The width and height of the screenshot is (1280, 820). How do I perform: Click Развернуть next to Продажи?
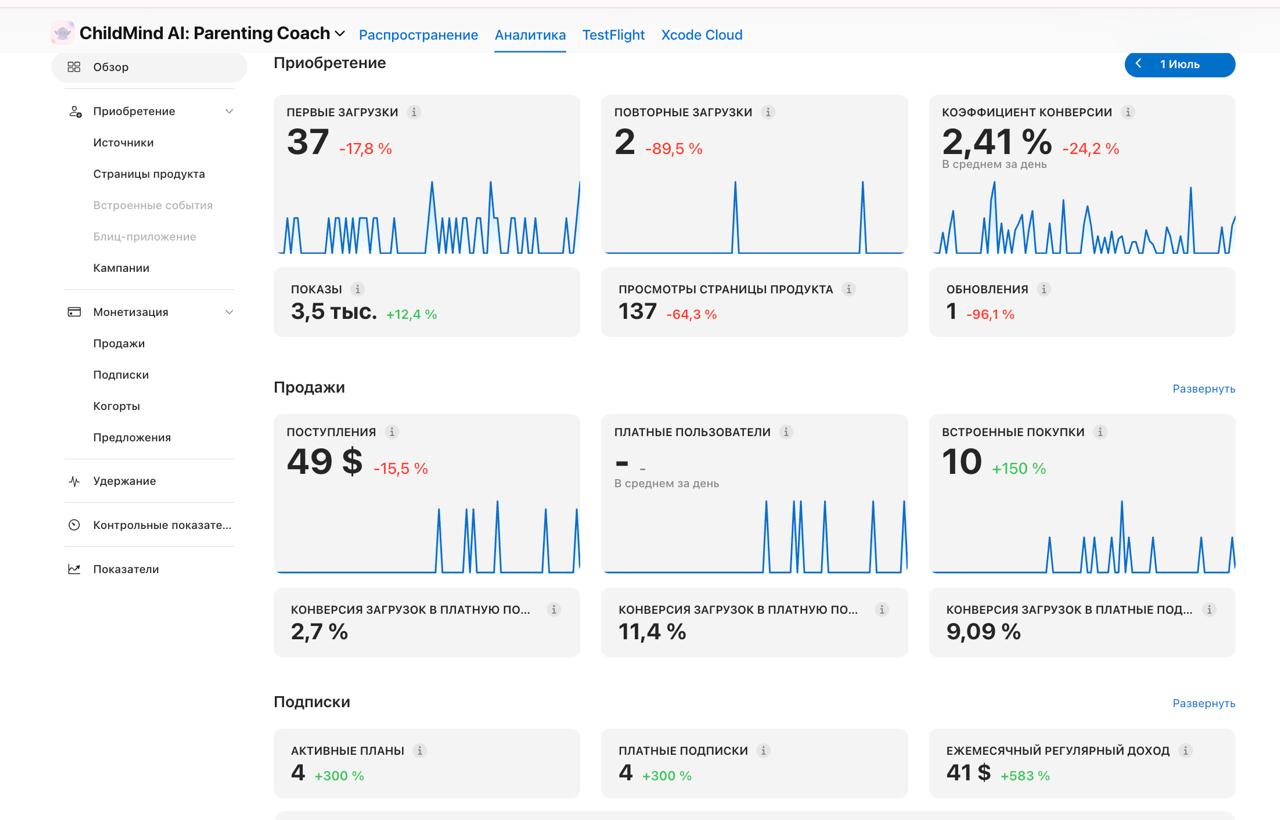coord(1204,389)
